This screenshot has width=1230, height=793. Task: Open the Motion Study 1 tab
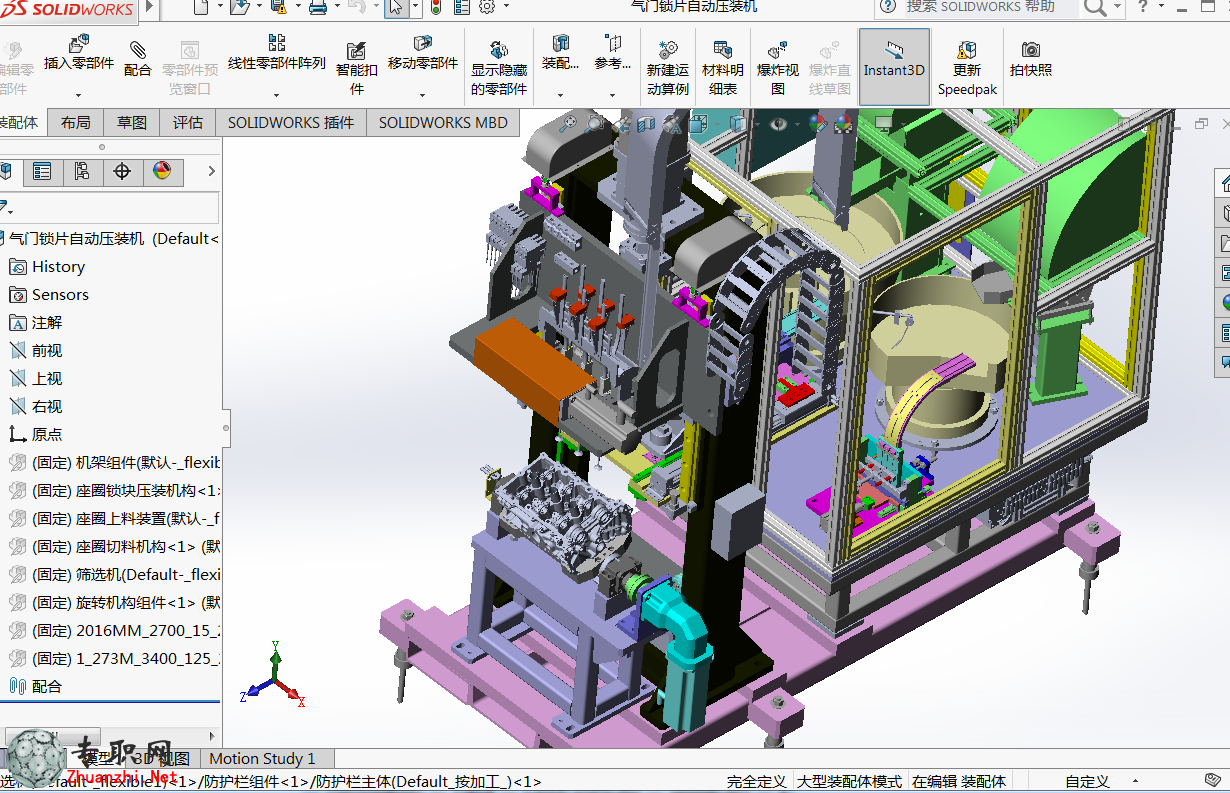(x=262, y=759)
